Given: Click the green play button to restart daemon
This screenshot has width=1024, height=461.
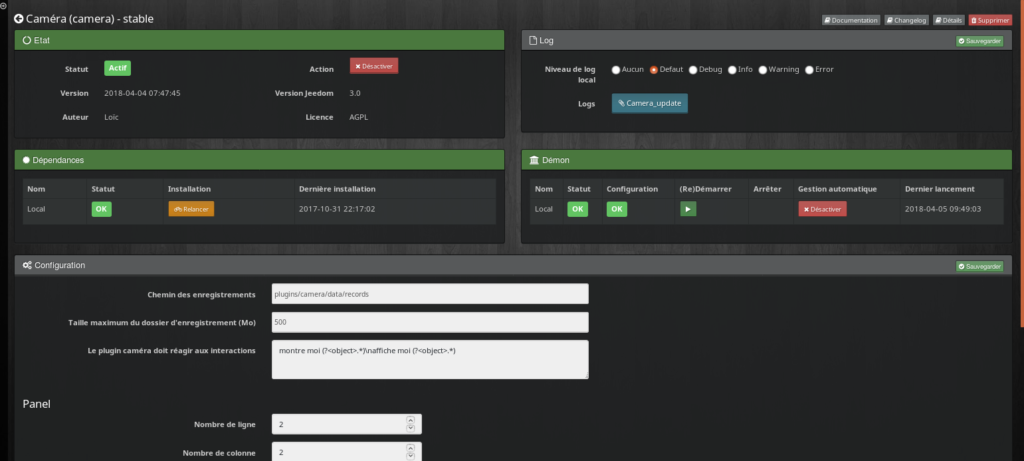Looking at the screenshot, I should [688, 209].
